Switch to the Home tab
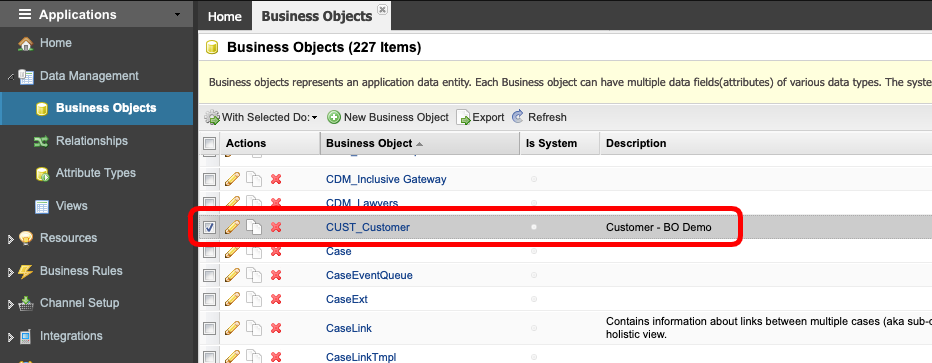This screenshot has width=932, height=363. click(225, 17)
